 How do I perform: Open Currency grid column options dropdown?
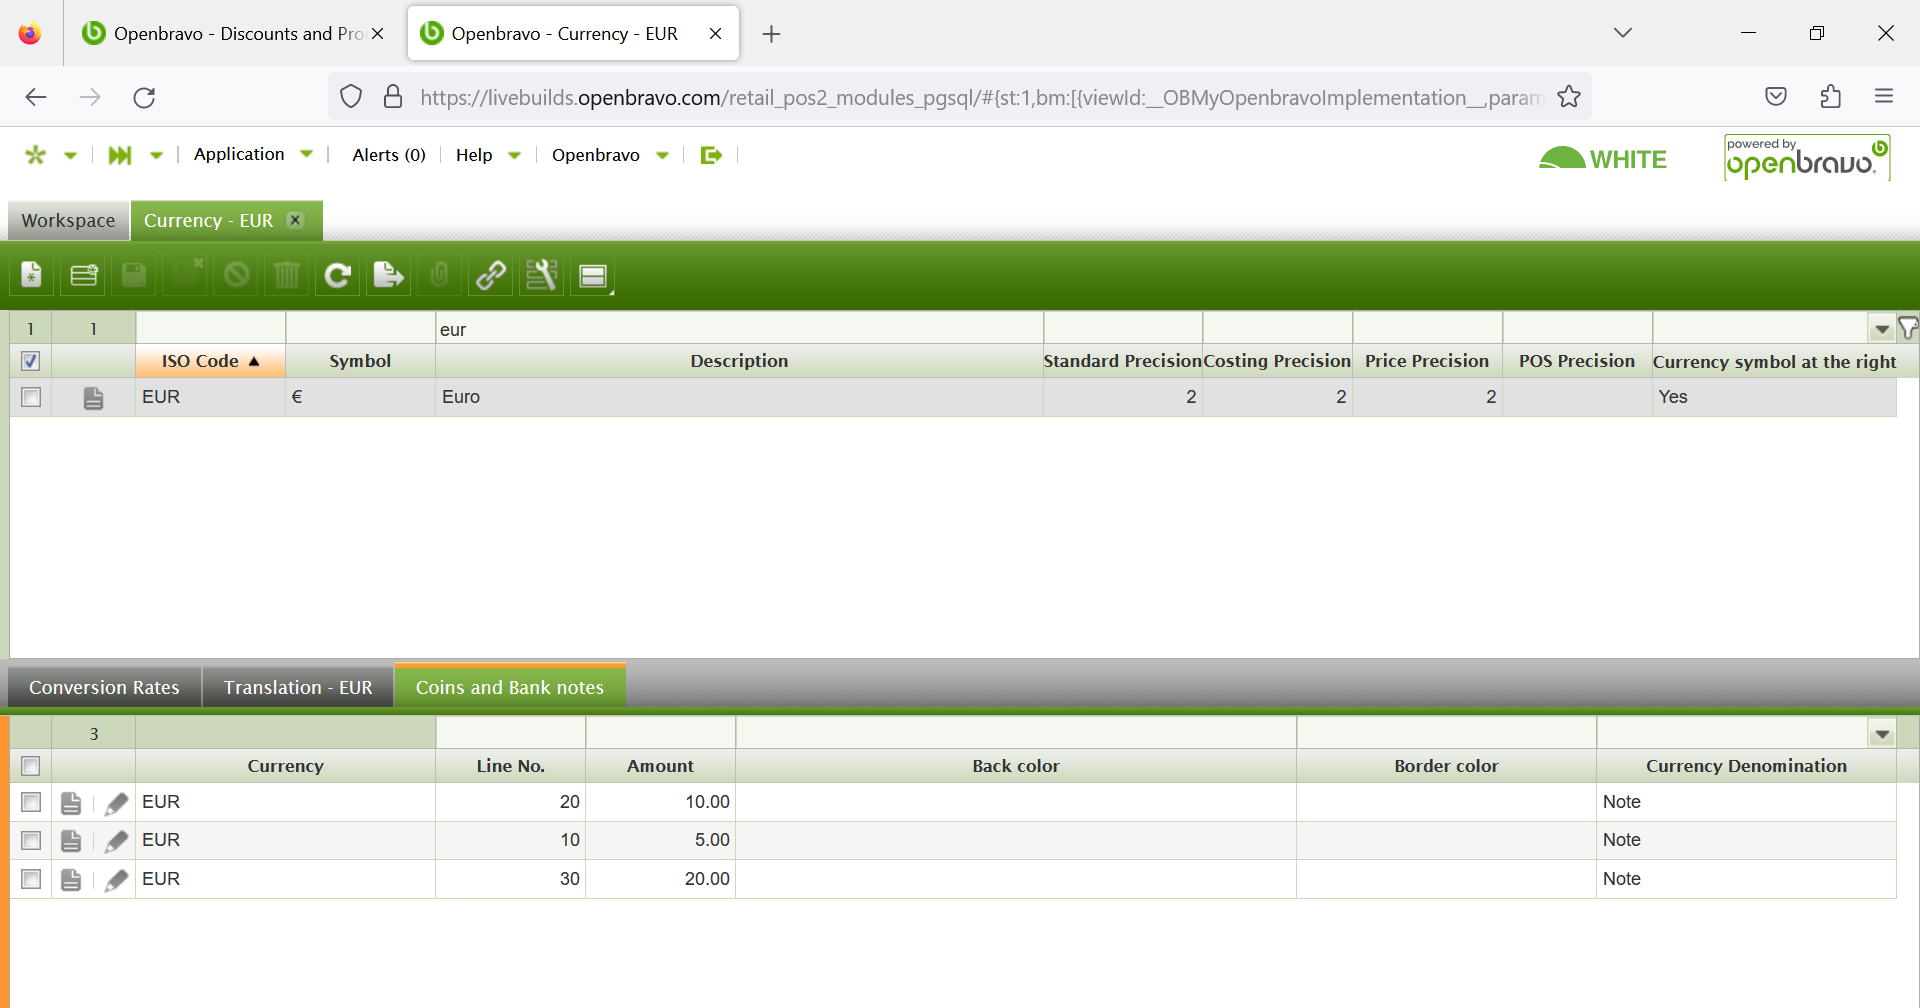1882,329
